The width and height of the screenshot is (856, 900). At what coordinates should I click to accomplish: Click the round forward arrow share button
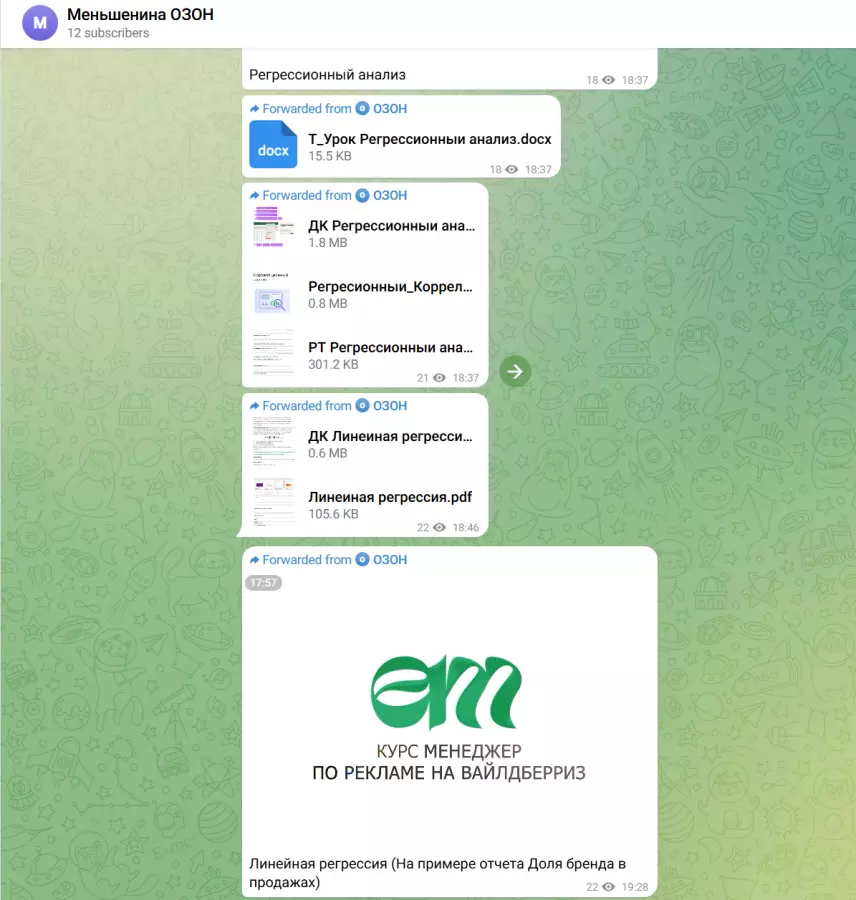[515, 372]
